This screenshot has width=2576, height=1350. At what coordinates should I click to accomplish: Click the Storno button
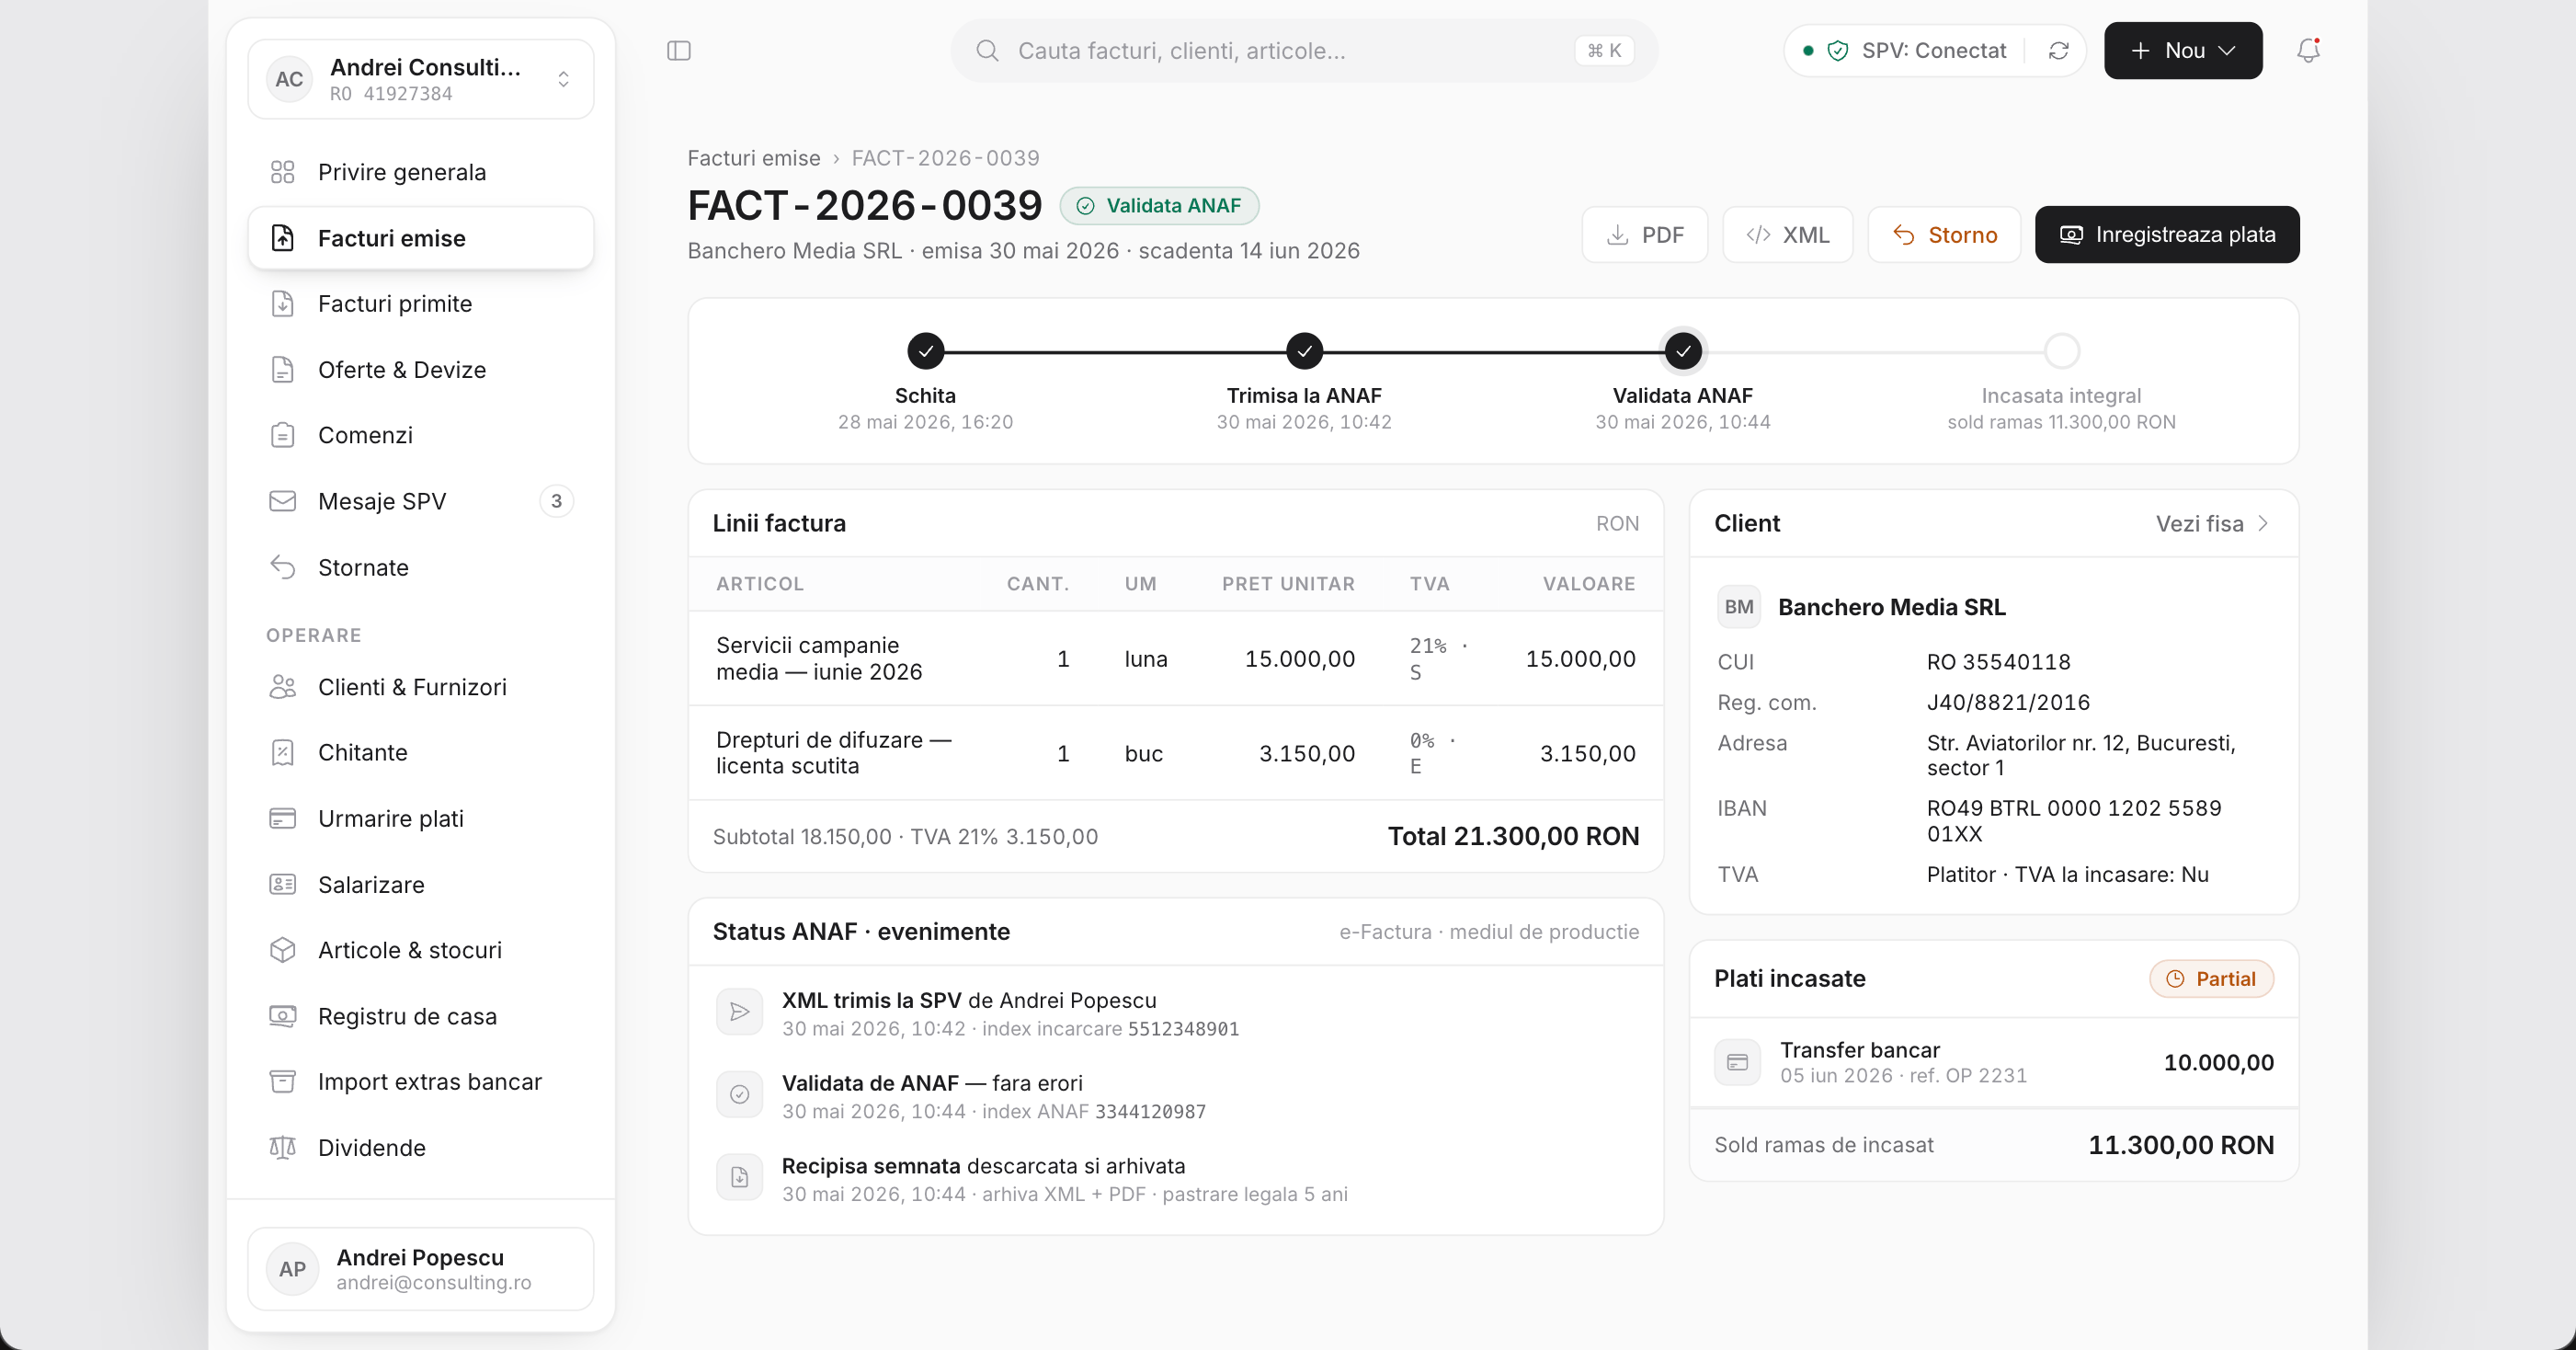coord(1944,235)
